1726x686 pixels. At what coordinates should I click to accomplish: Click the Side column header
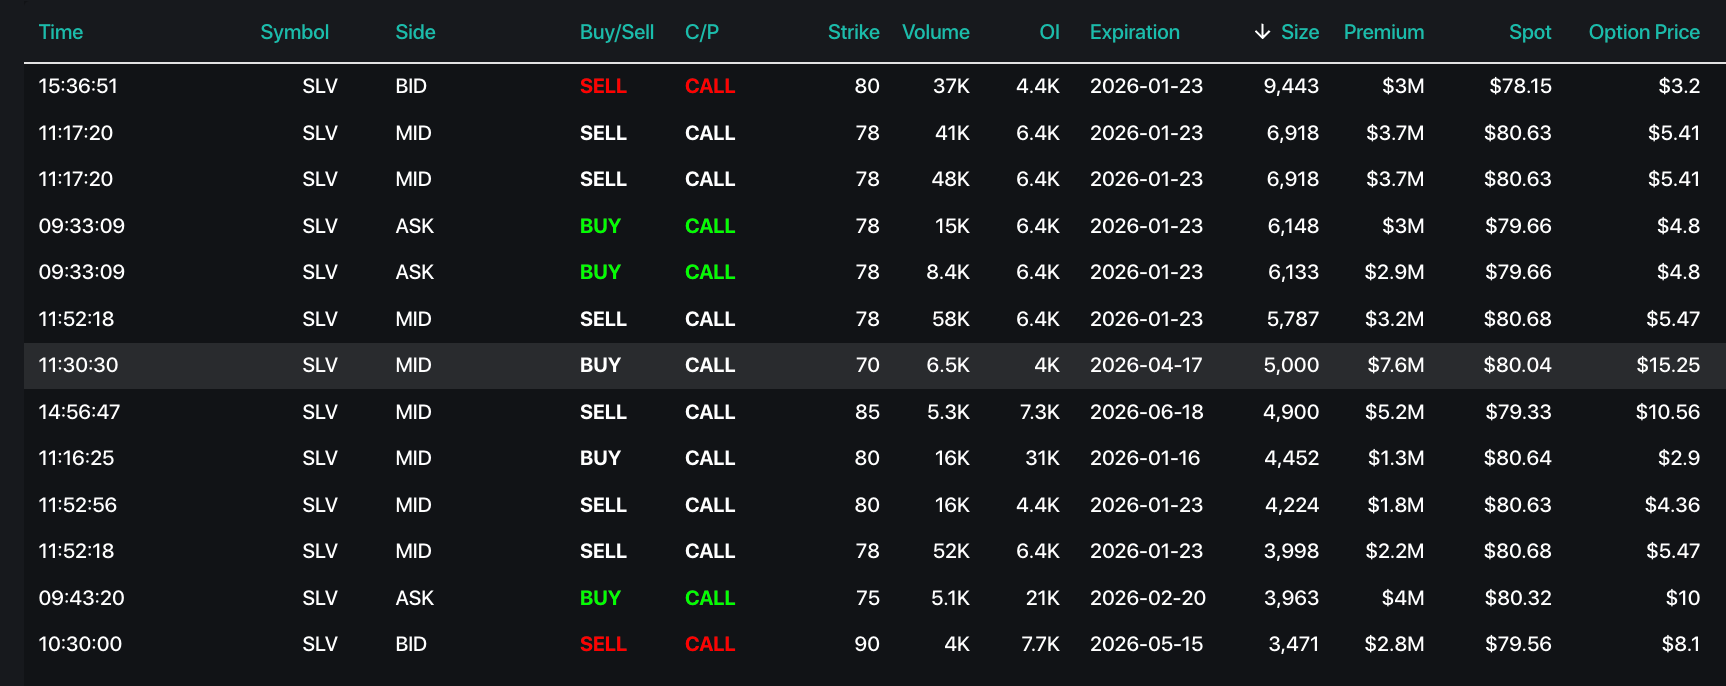(415, 32)
